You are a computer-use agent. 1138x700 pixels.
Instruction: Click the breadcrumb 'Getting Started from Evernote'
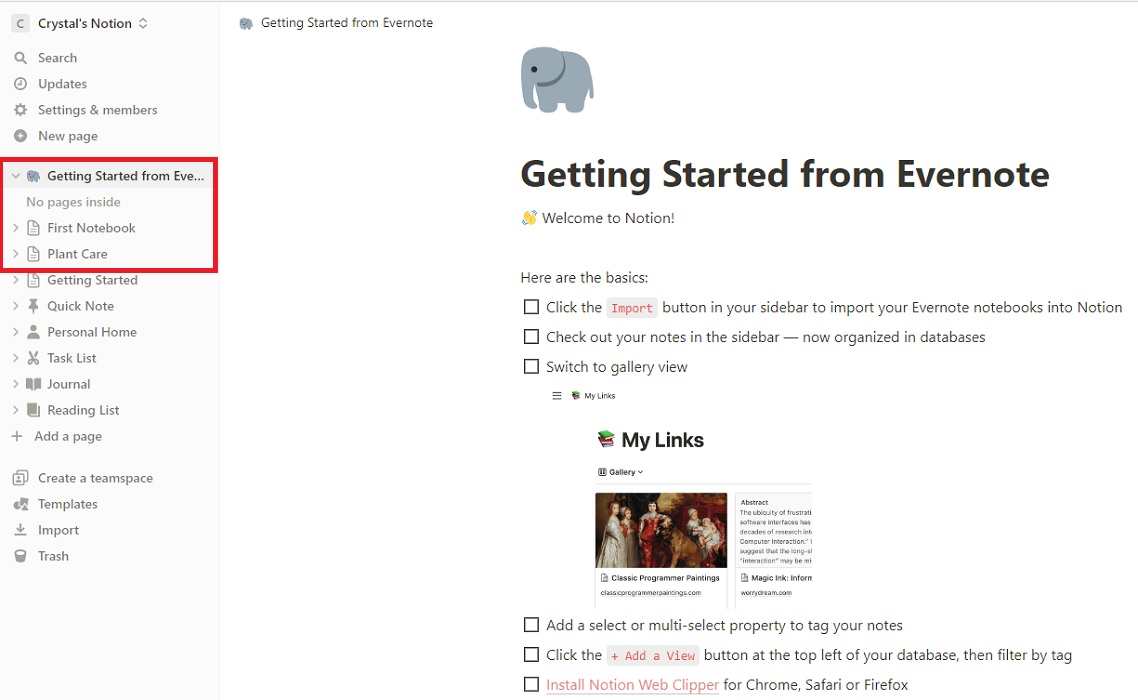[346, 22]
